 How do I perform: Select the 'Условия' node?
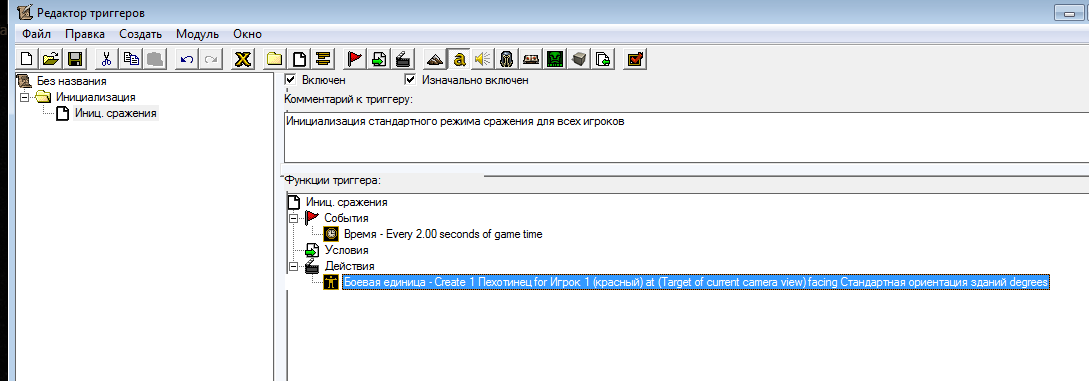click(x=346, y=251)
